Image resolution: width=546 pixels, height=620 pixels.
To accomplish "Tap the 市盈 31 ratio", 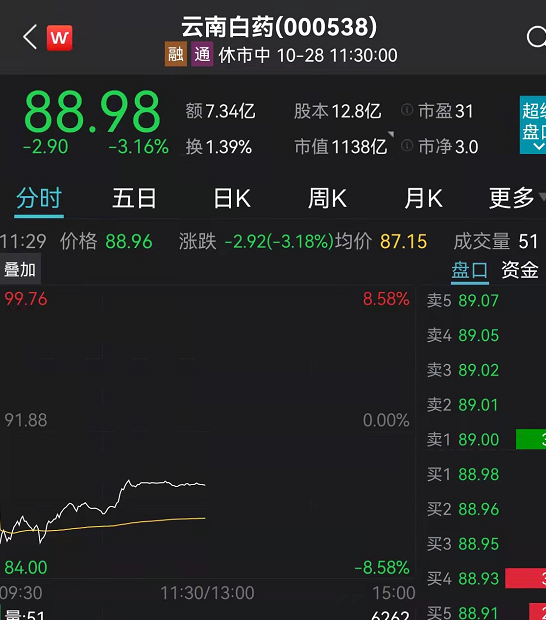I will coord(446,111).
